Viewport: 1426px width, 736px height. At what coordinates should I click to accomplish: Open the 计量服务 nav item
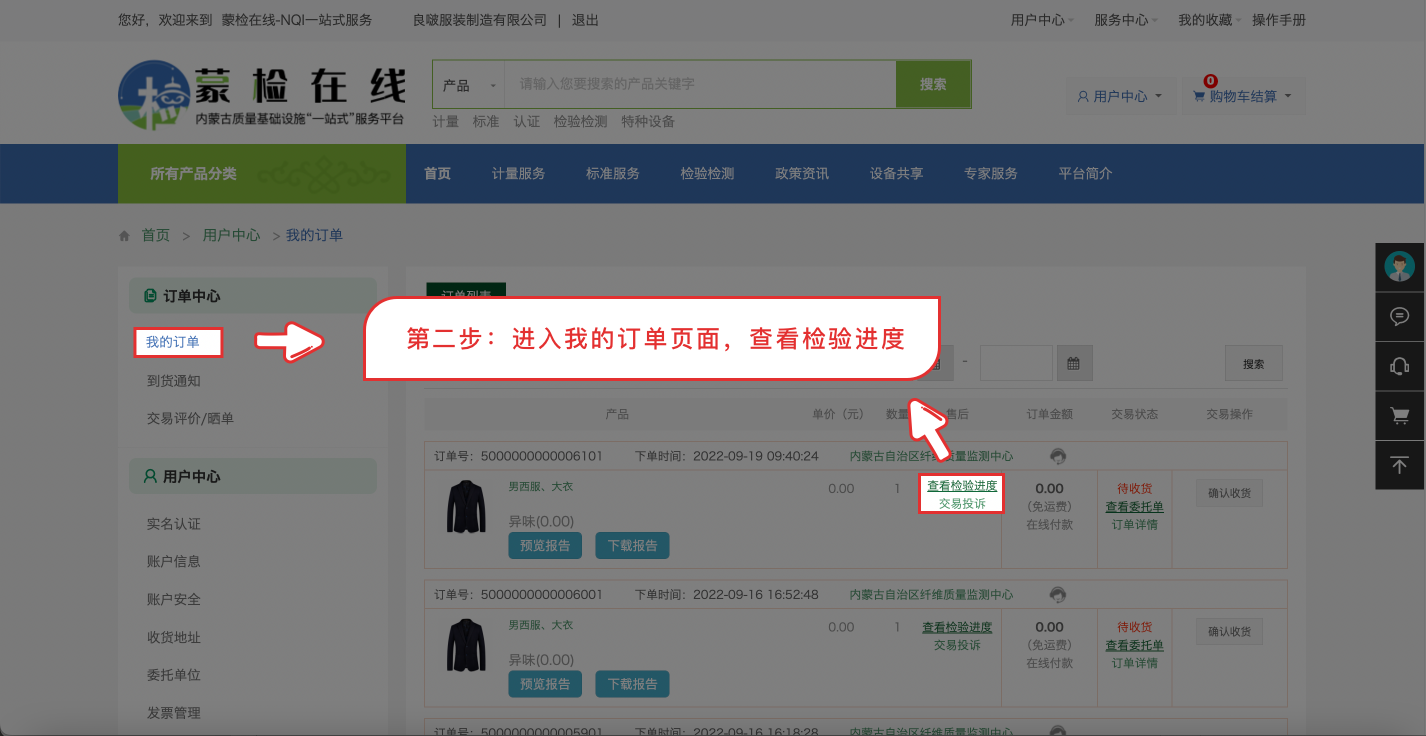coord(518,174)
